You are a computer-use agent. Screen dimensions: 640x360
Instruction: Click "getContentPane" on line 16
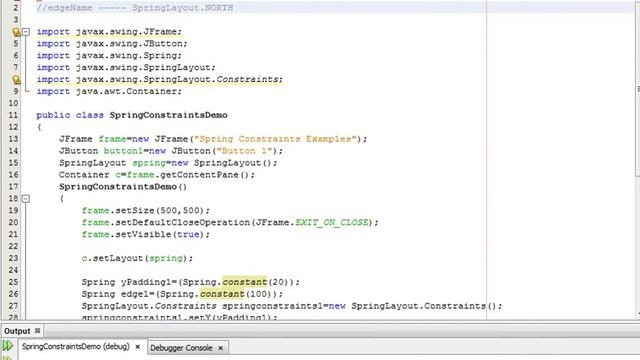click(x=199, y=175)
